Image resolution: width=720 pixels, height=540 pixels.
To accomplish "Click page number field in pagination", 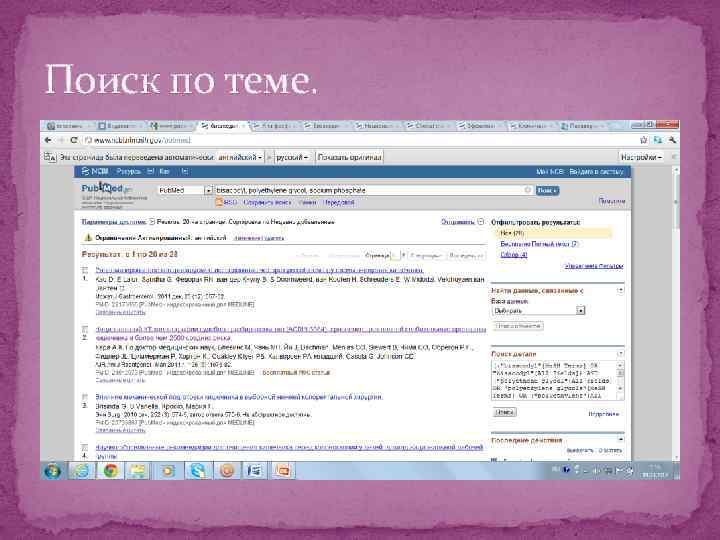I will (395, 255).
